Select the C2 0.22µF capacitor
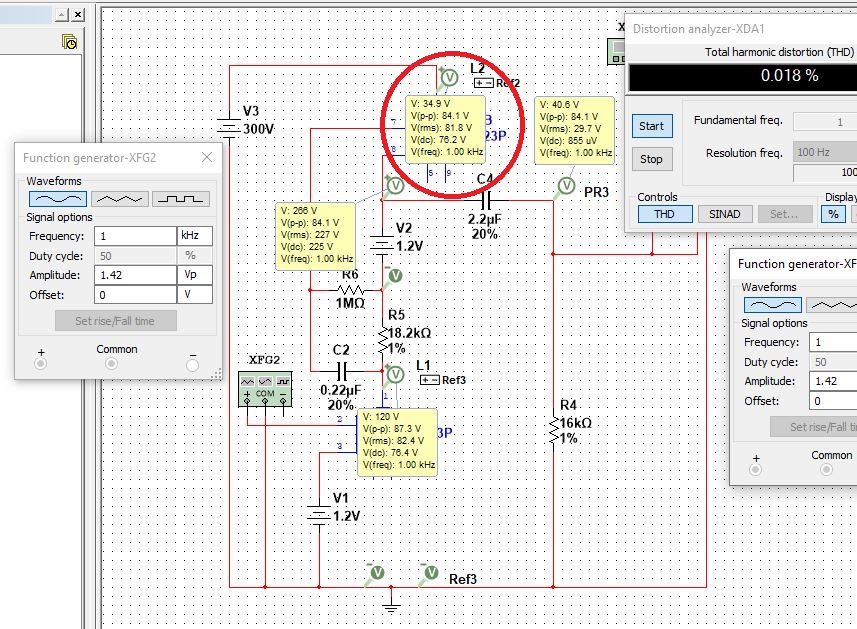This screenshot has height=629, width=857. click(342, 372)
